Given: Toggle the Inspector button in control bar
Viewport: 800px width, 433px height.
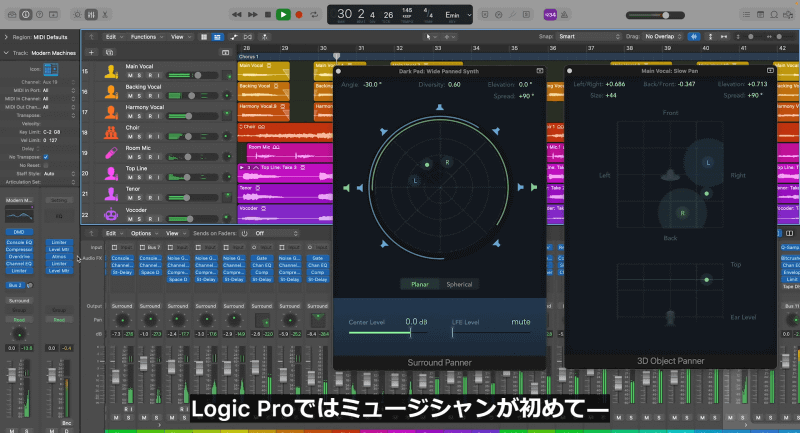Looking at the screenshot, I should pyautogui.click(x=26, y=15).
